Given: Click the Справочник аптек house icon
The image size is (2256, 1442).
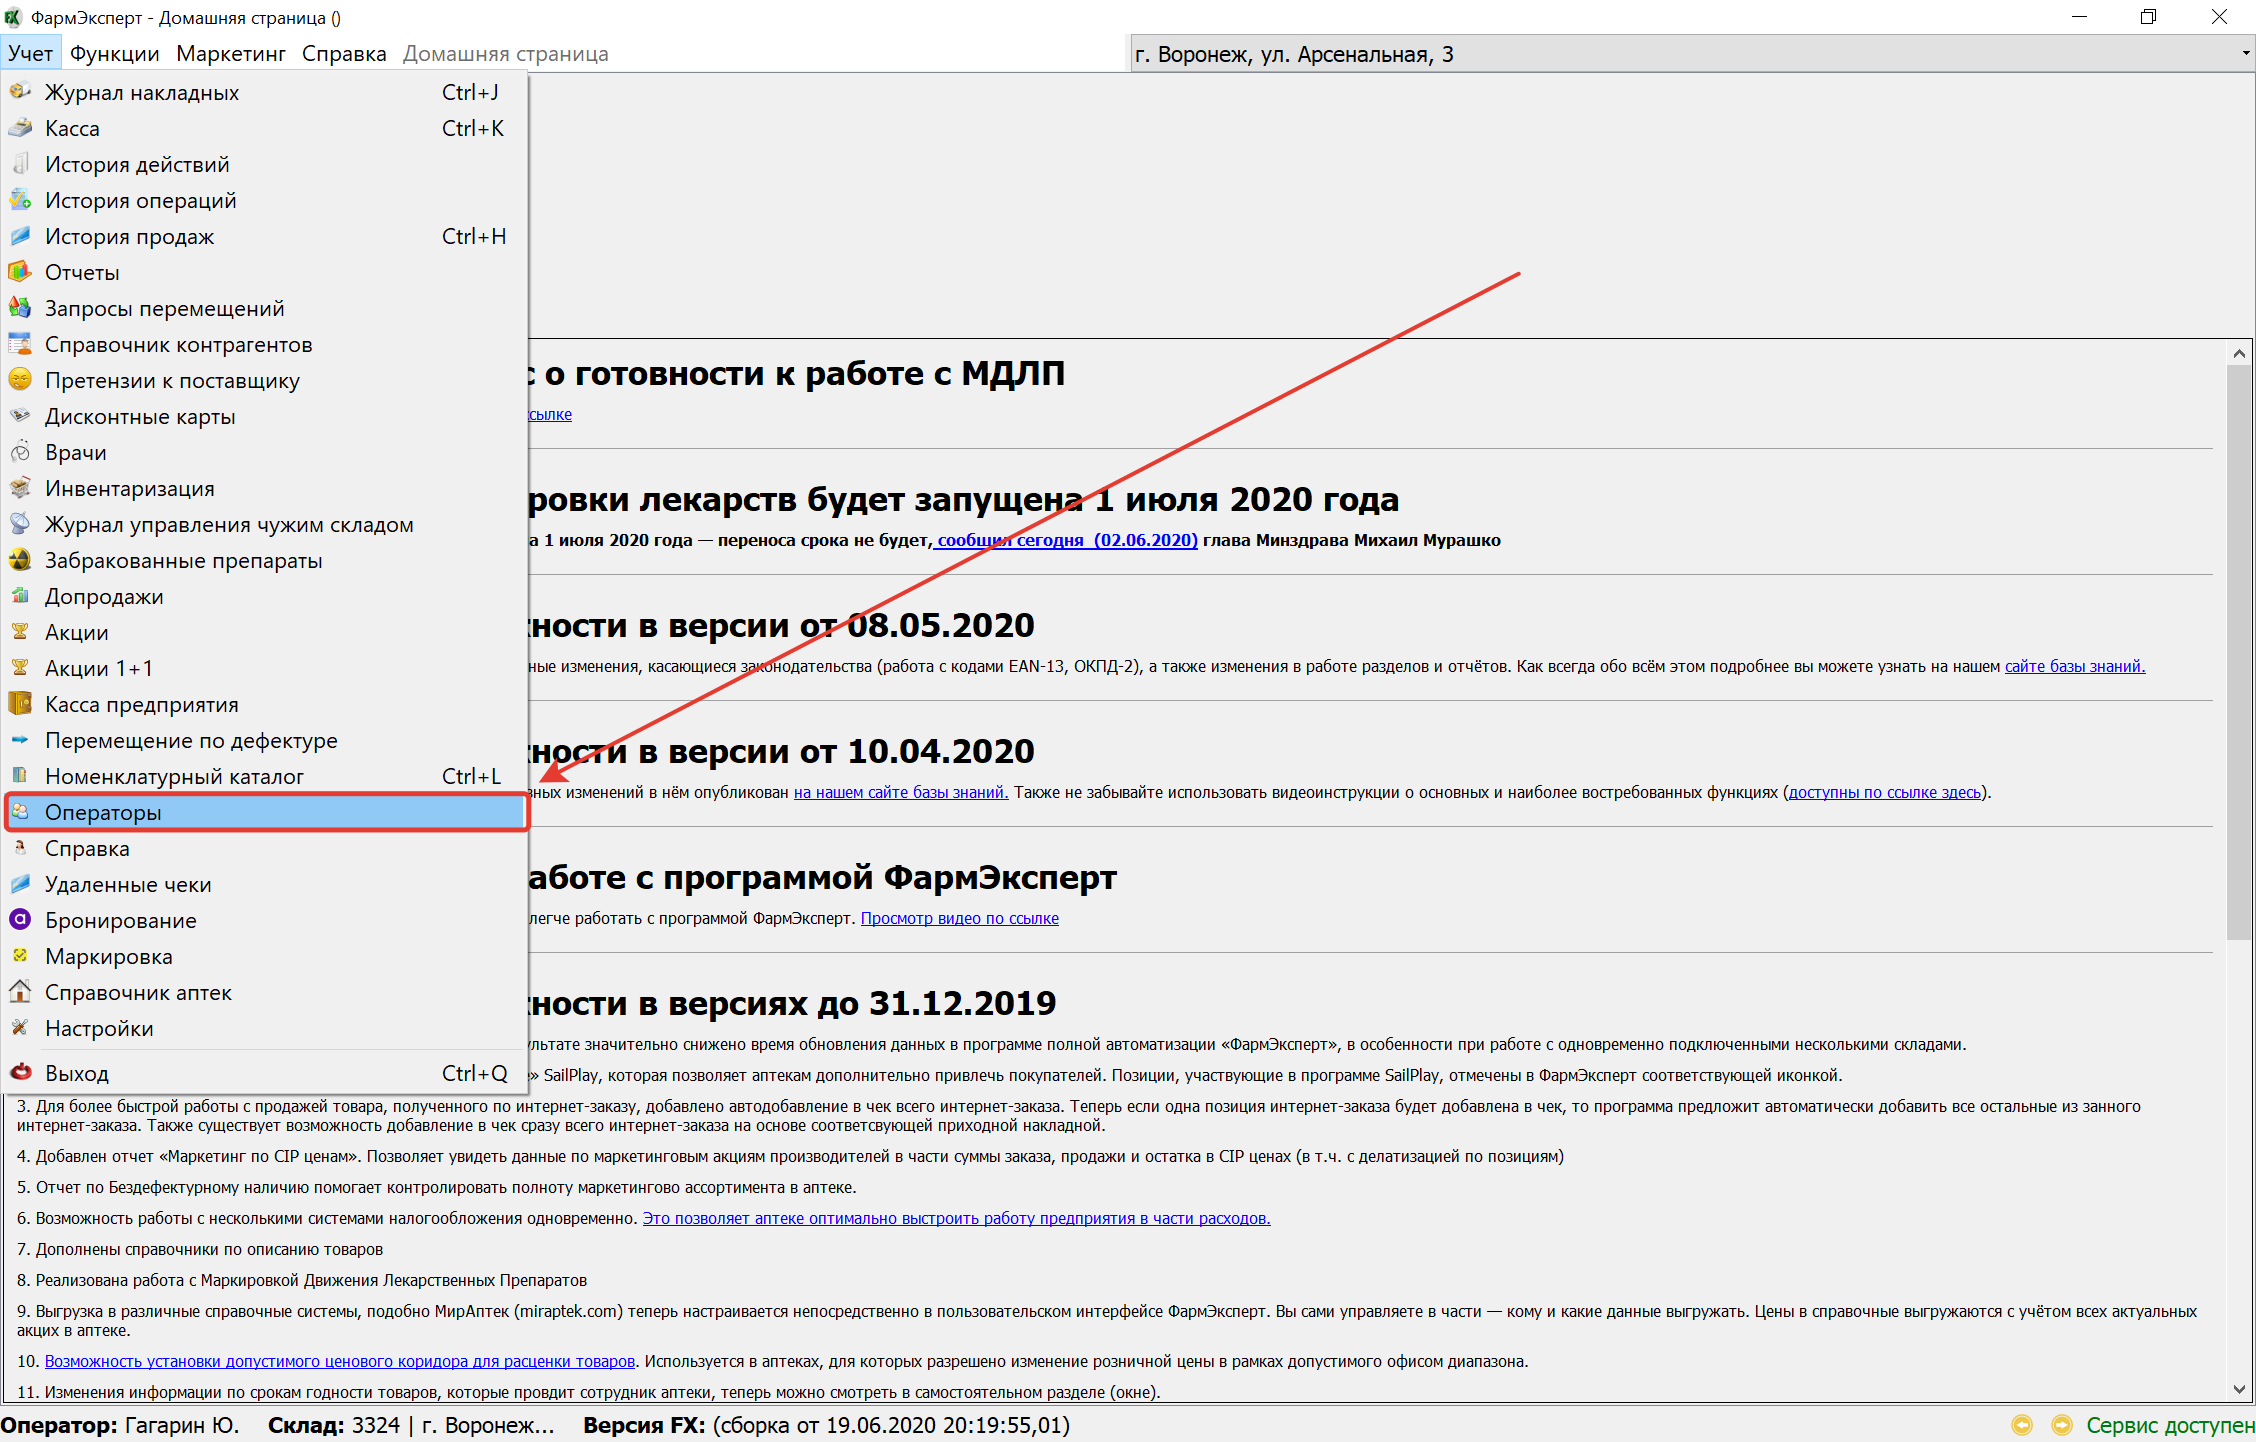Looking at the screenshot, I should 20,992.
